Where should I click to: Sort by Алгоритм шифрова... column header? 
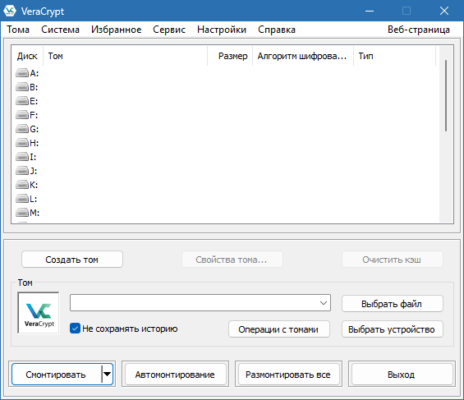coord(303,56)
